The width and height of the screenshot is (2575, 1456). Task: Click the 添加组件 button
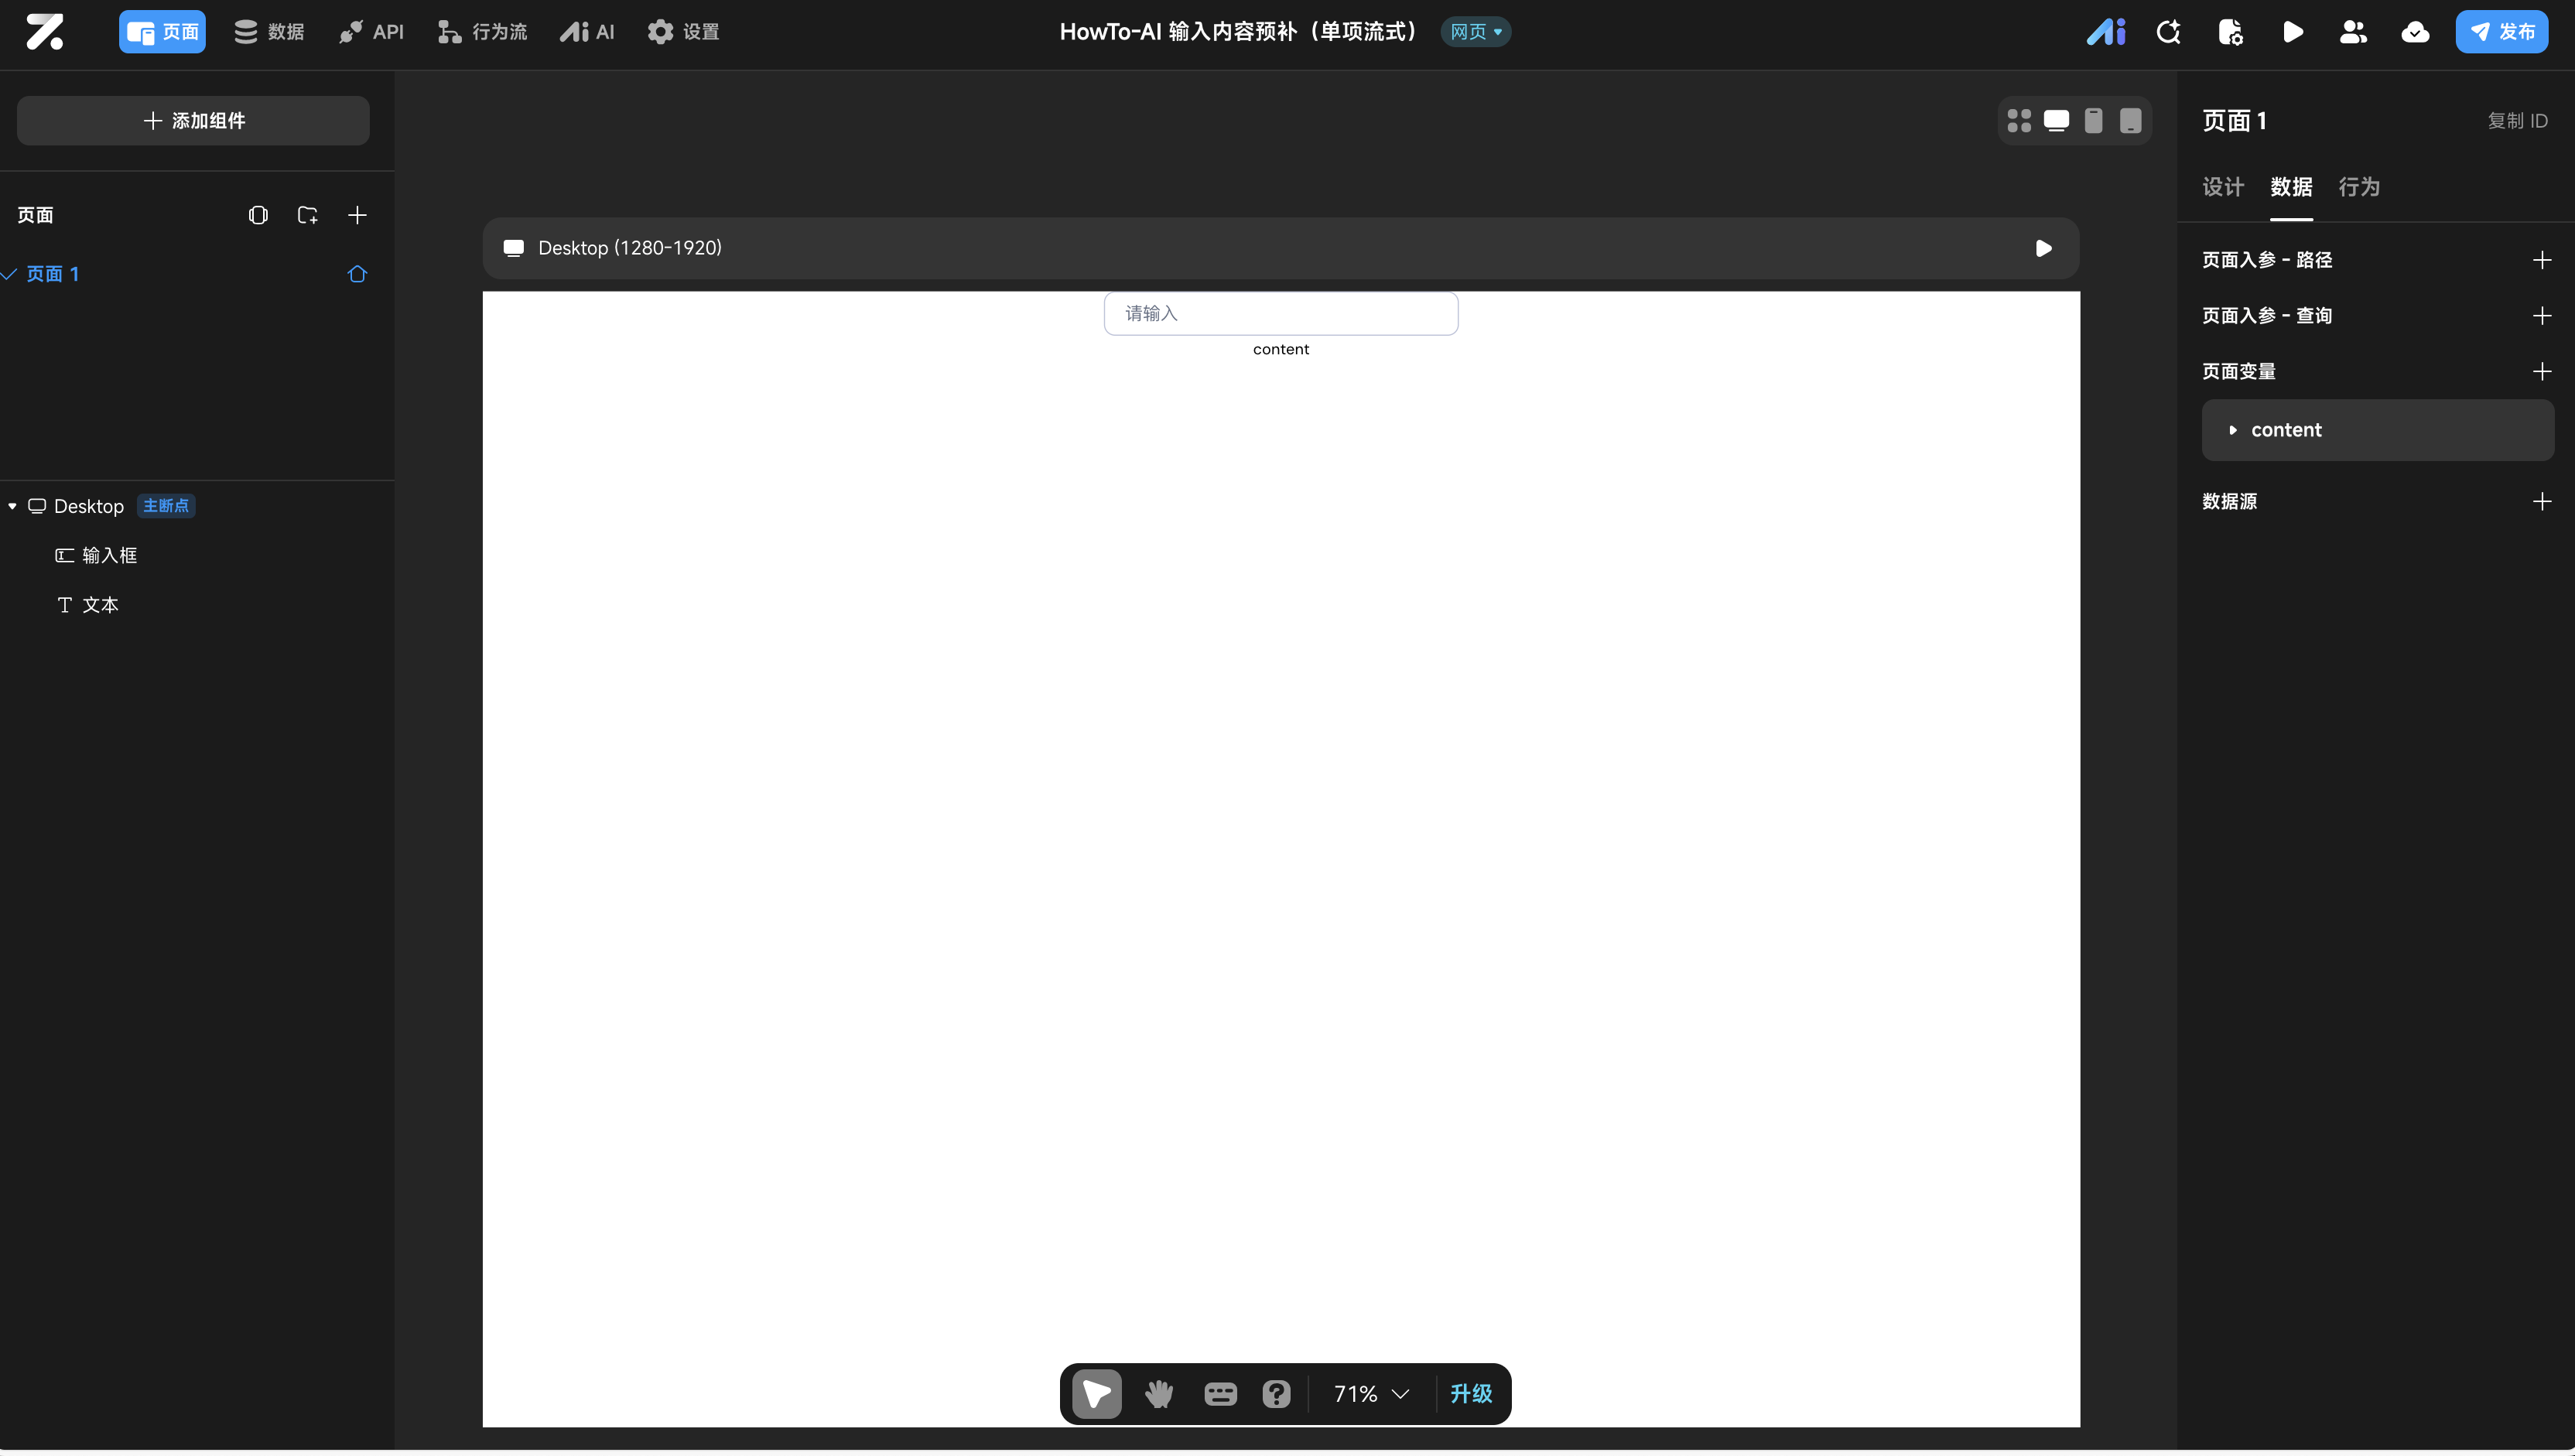coord(193,121)
